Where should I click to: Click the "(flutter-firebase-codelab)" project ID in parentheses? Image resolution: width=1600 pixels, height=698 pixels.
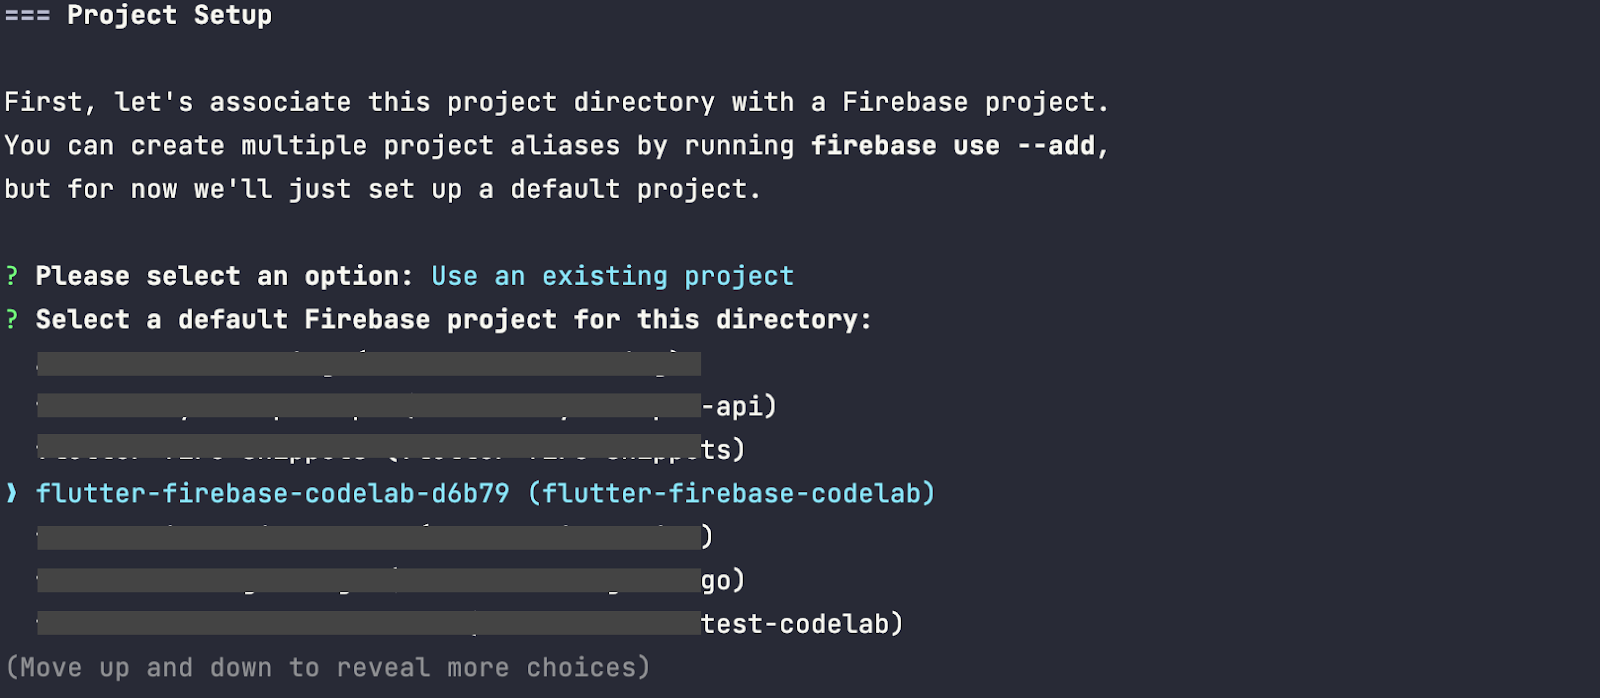point(731,494)
